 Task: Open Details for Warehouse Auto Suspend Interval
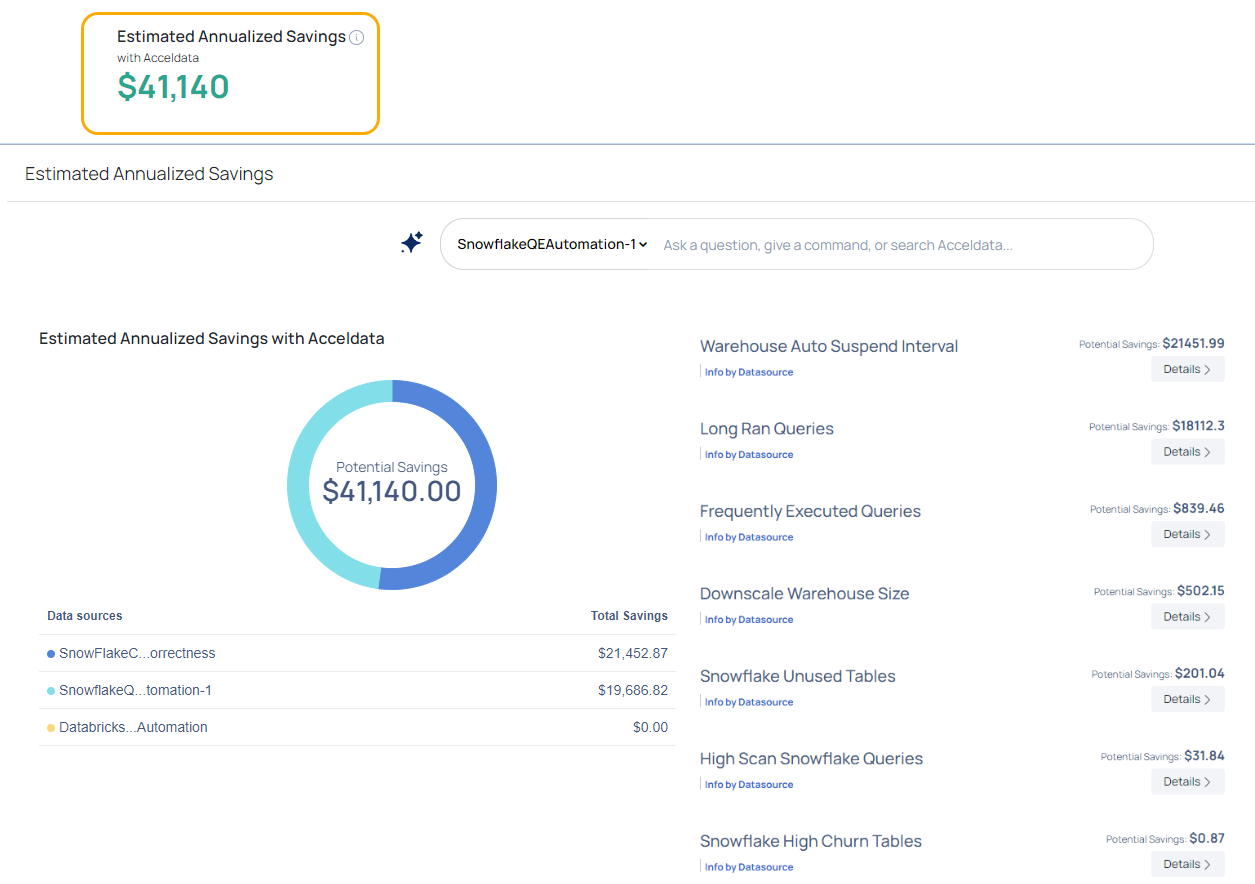(x=1187, y=370)
